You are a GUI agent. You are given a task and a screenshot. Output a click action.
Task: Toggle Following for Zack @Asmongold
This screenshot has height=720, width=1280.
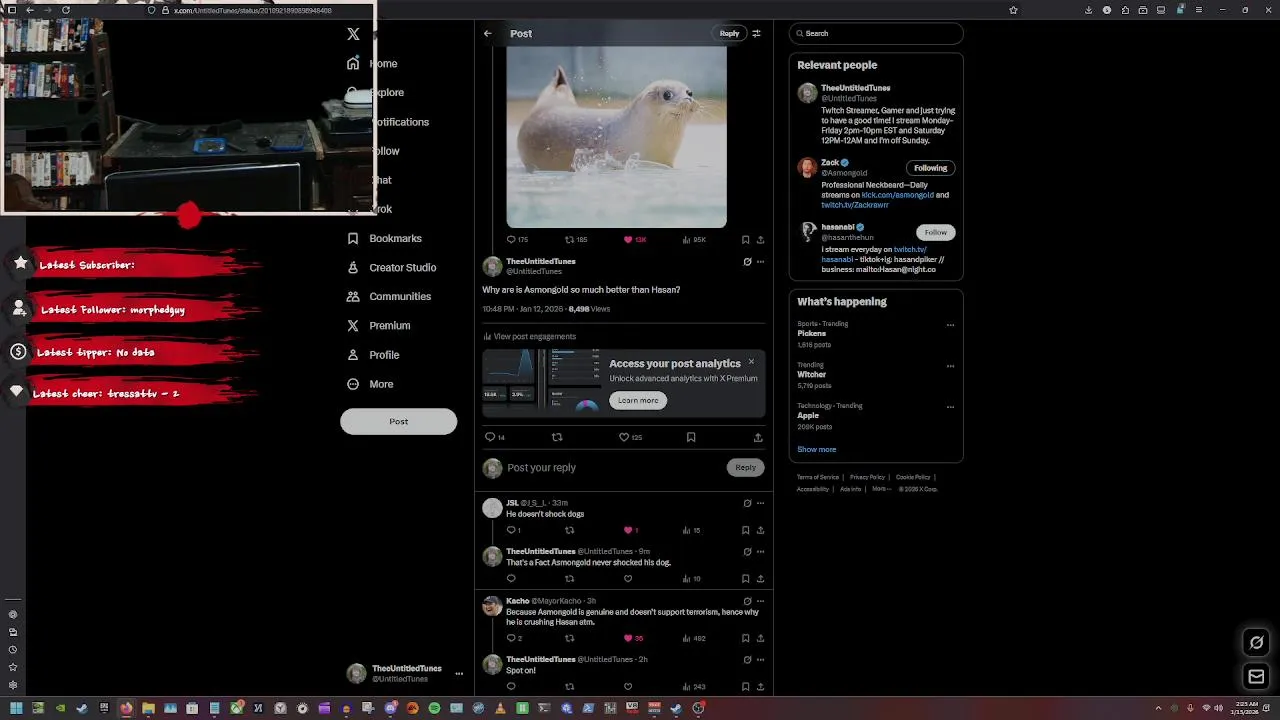pyautogui.click(x=930, y=168)
